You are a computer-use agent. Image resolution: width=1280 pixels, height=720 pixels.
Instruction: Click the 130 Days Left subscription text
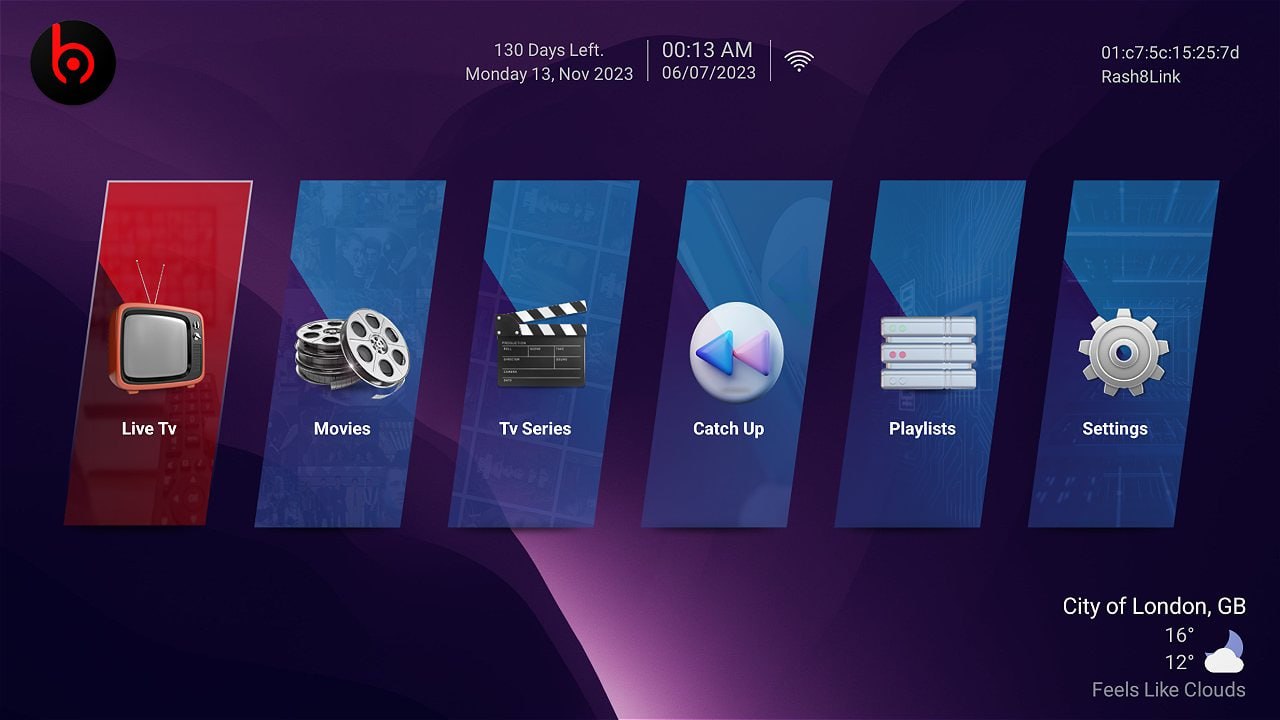(549, 50)
